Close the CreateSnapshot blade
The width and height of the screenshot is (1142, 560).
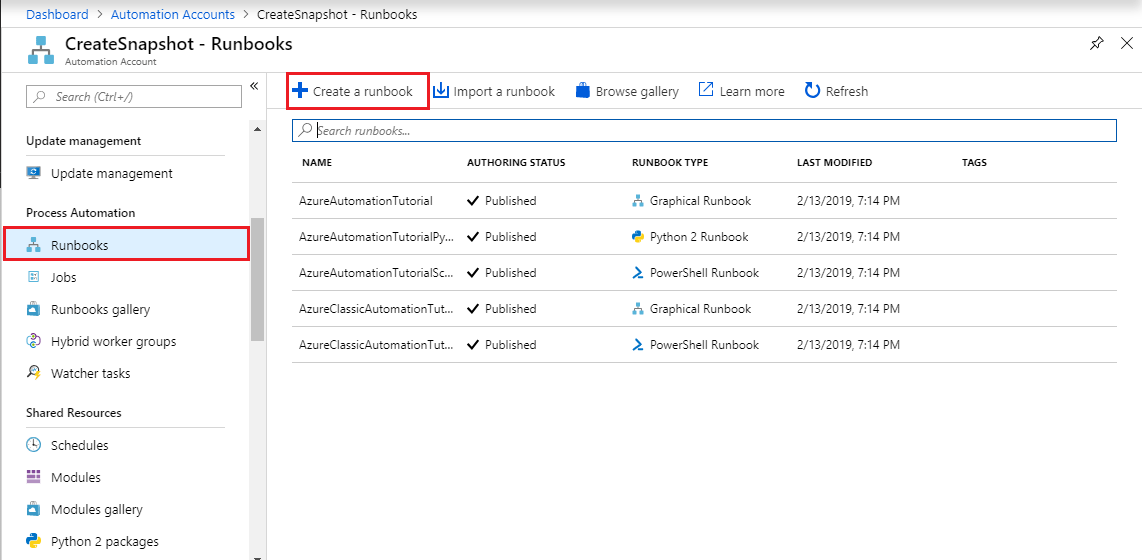click(1125, 44)
